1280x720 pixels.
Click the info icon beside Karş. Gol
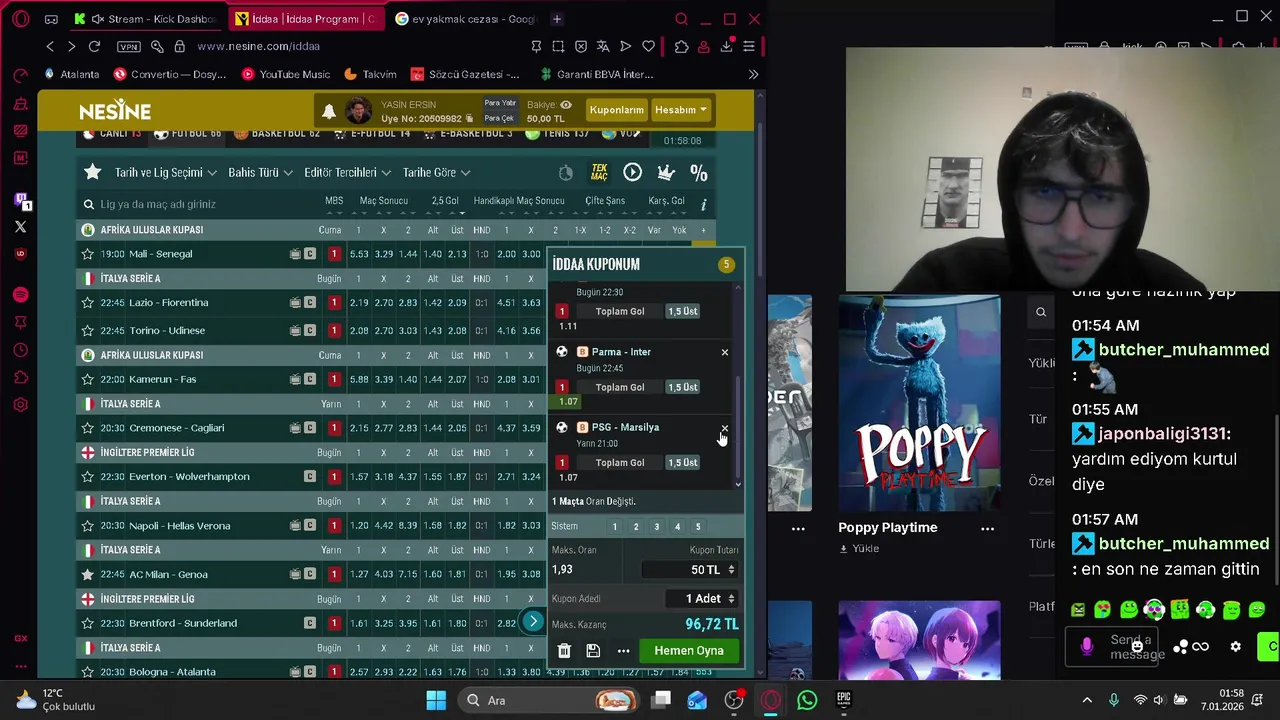pos(704,204)
